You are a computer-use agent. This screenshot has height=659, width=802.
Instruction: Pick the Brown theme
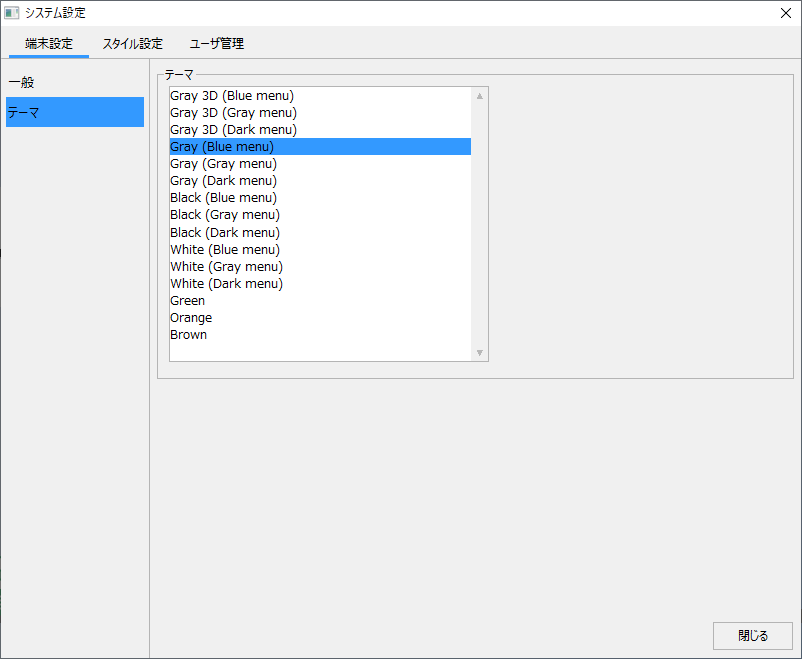point(189,335)
